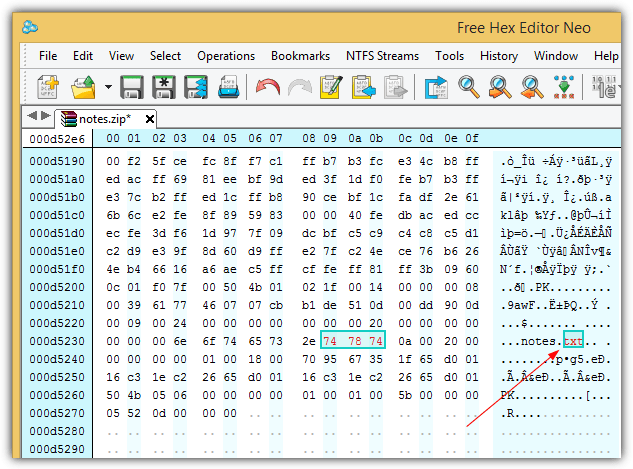Click the left tab scroll arrow
Viewport: 633px width, 469px height.
click(x=31, y=116)
